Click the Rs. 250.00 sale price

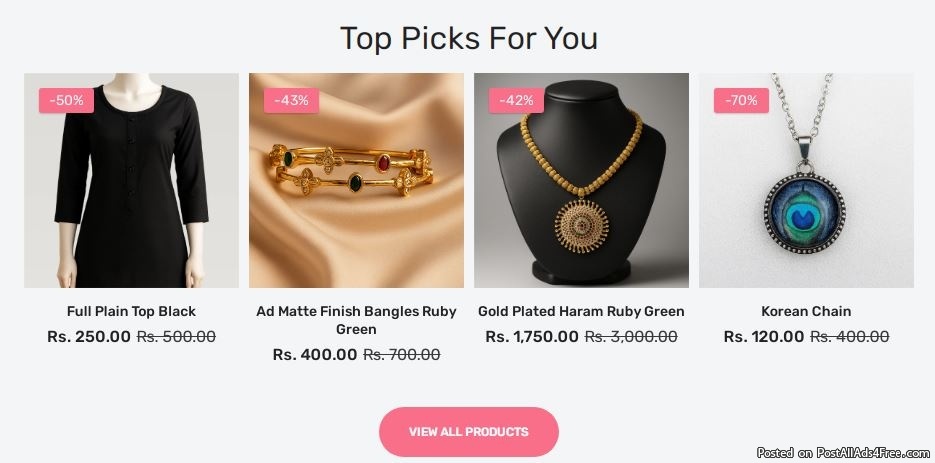[x=89, y=337]
